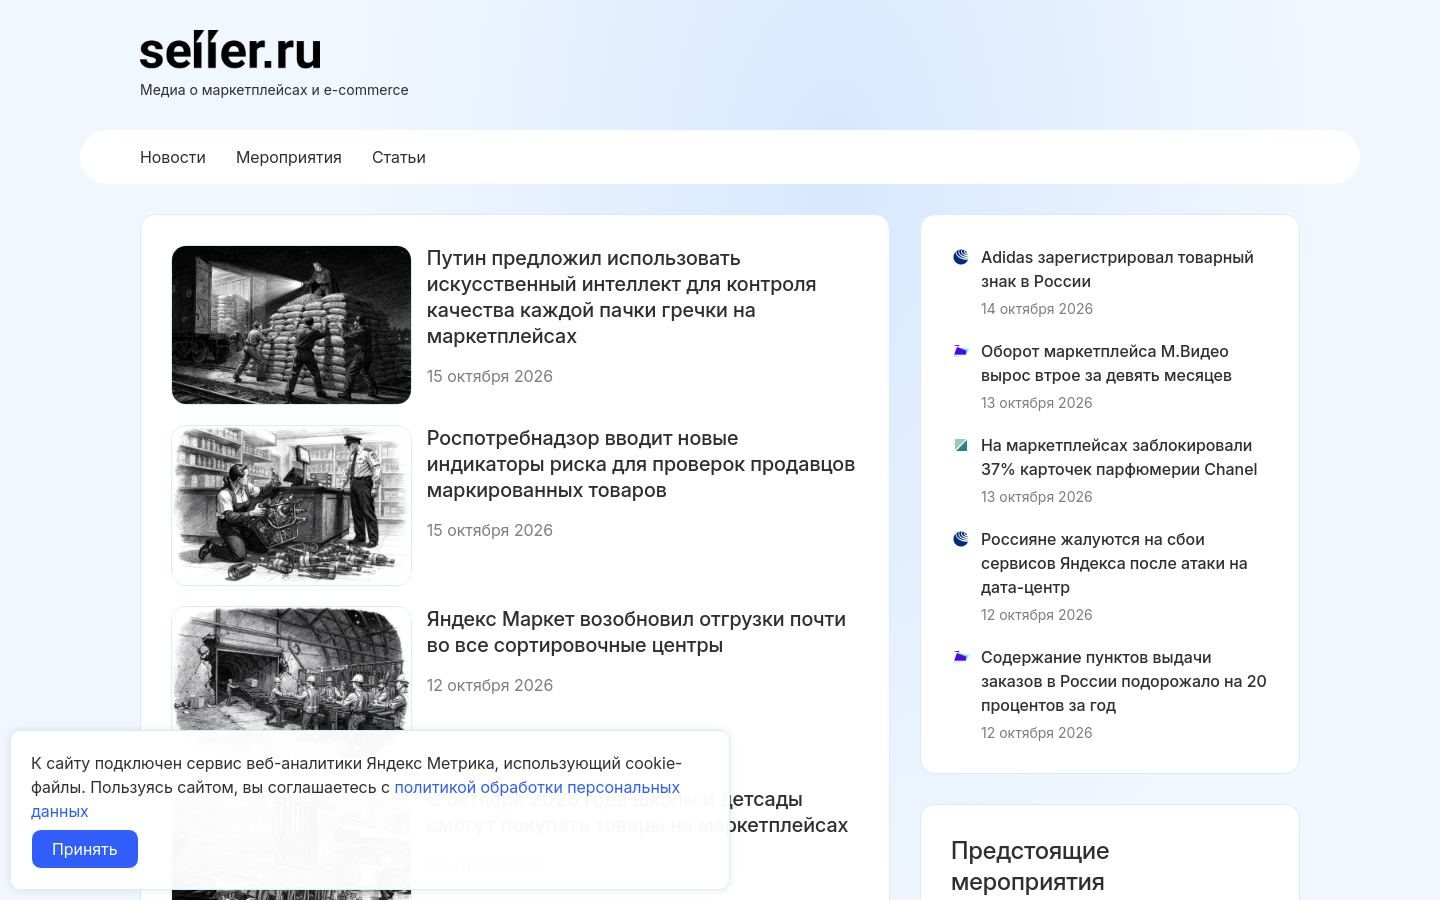1440x900 pixels.
Task: Click the date under the пунктов выдачи headline
Action: tap(1037, 733)
